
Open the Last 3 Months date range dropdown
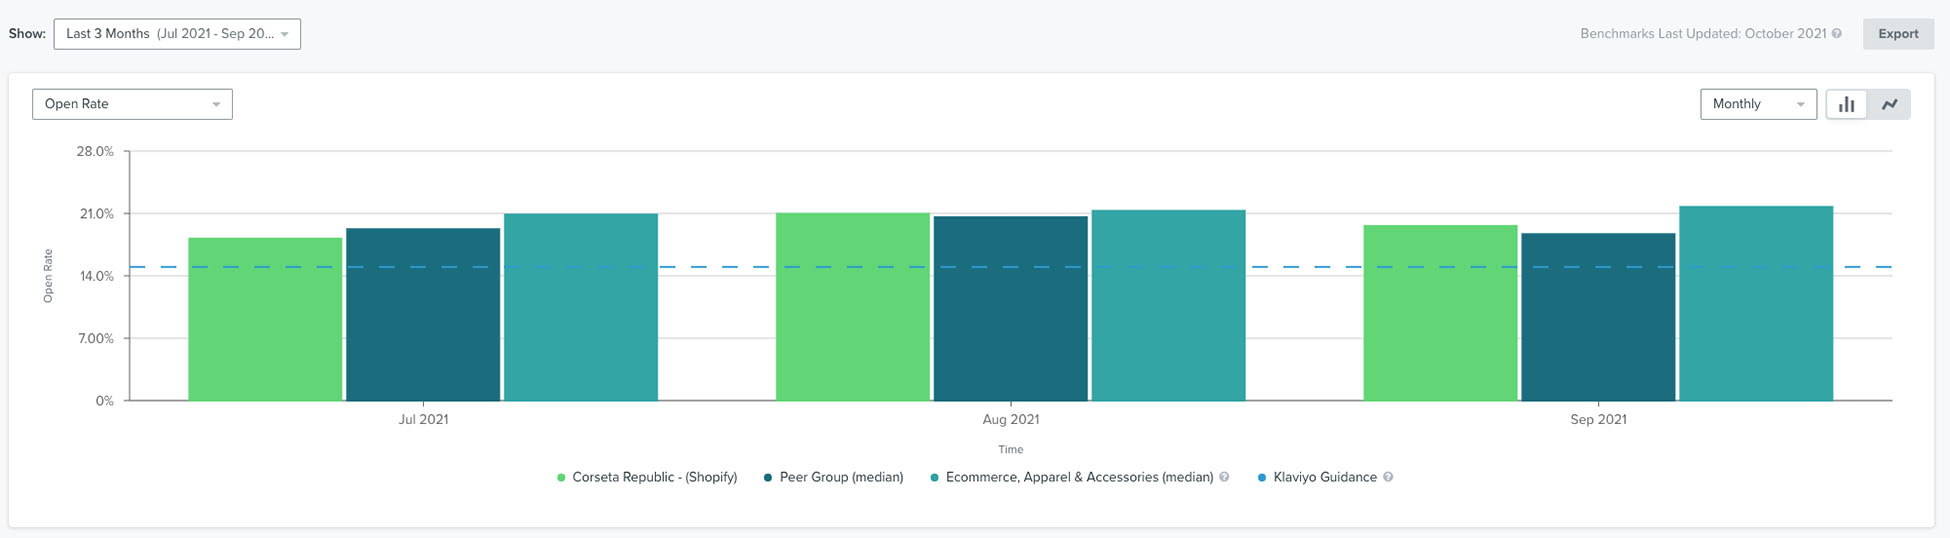coord(177,34)
